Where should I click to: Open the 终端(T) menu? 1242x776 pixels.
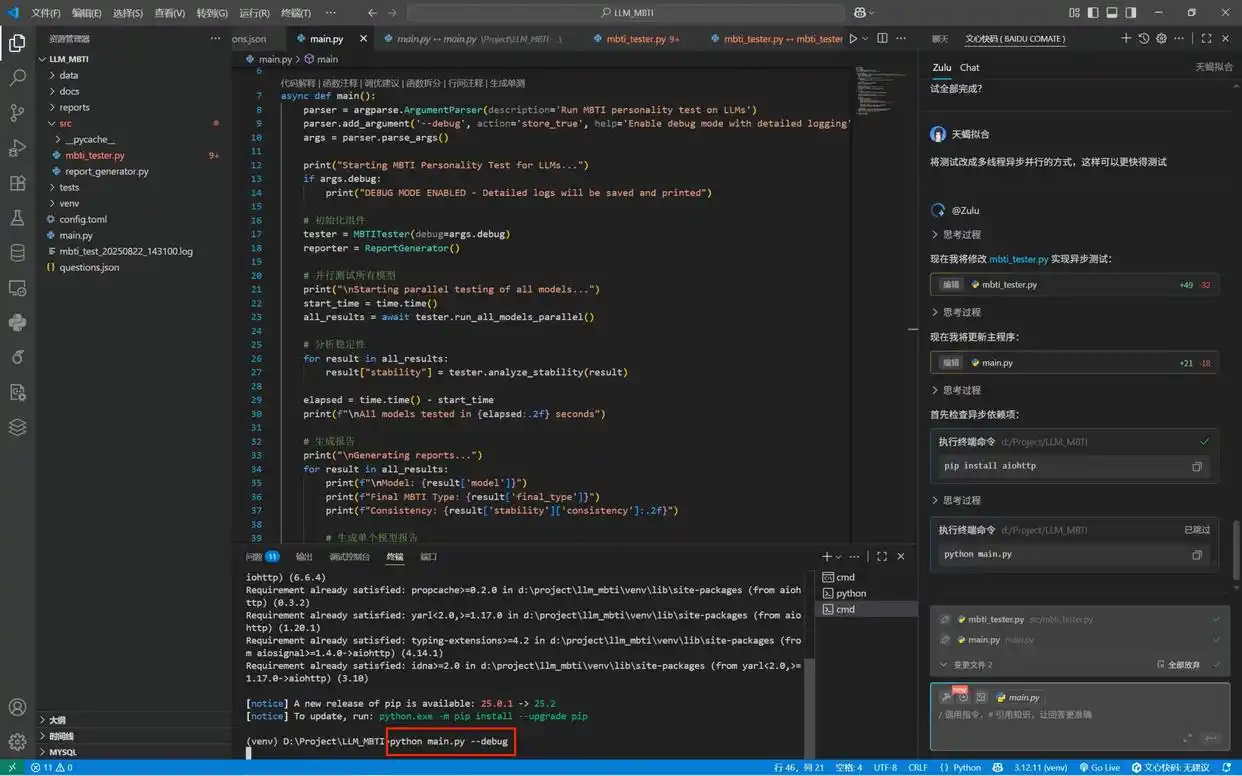pyautogui.click(x=295, y=13)
